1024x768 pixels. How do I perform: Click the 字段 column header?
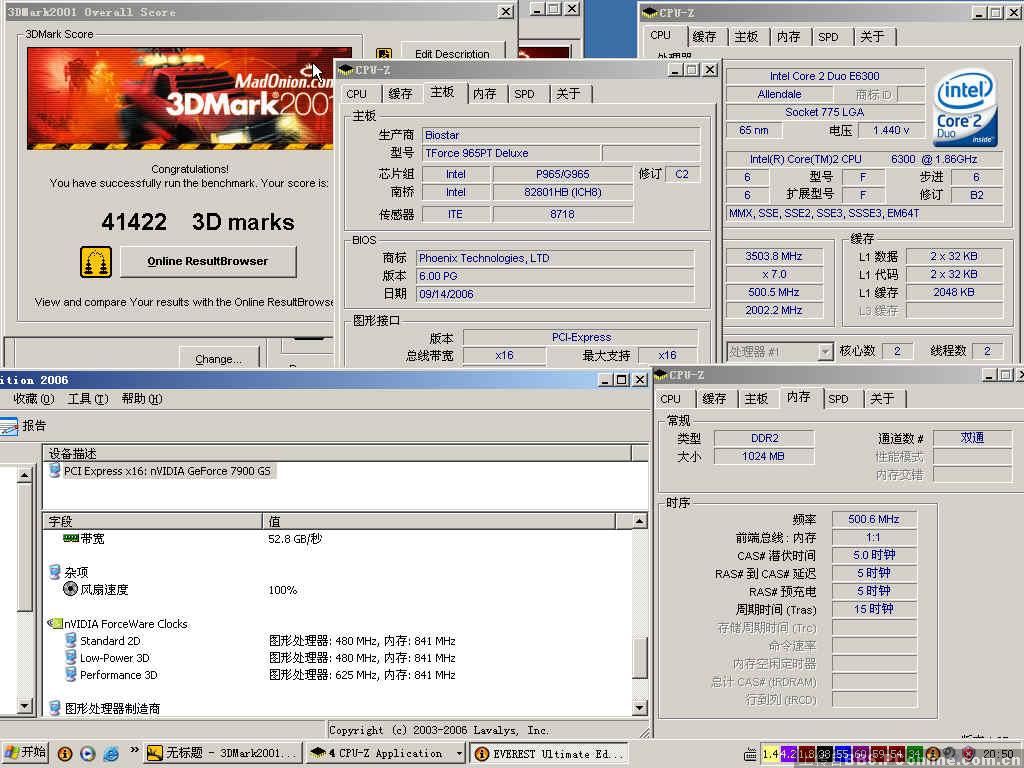pos(153,521)
